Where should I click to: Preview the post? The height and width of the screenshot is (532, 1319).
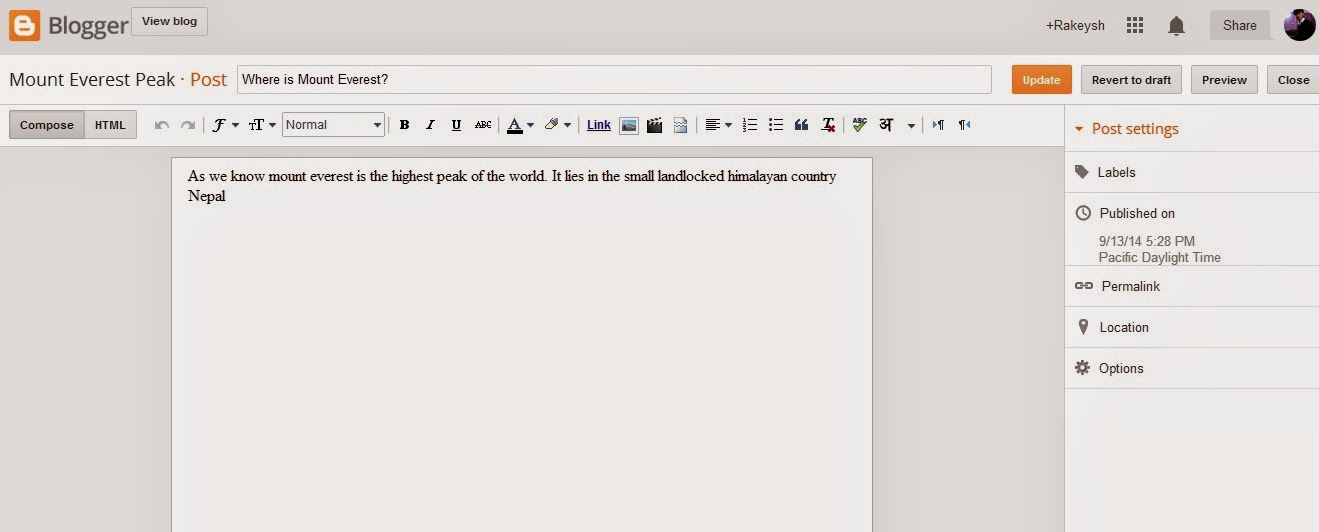pos(1224,80)
